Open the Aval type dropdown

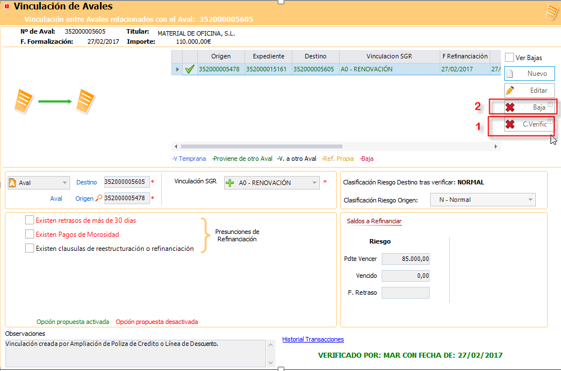click(64, 183)
